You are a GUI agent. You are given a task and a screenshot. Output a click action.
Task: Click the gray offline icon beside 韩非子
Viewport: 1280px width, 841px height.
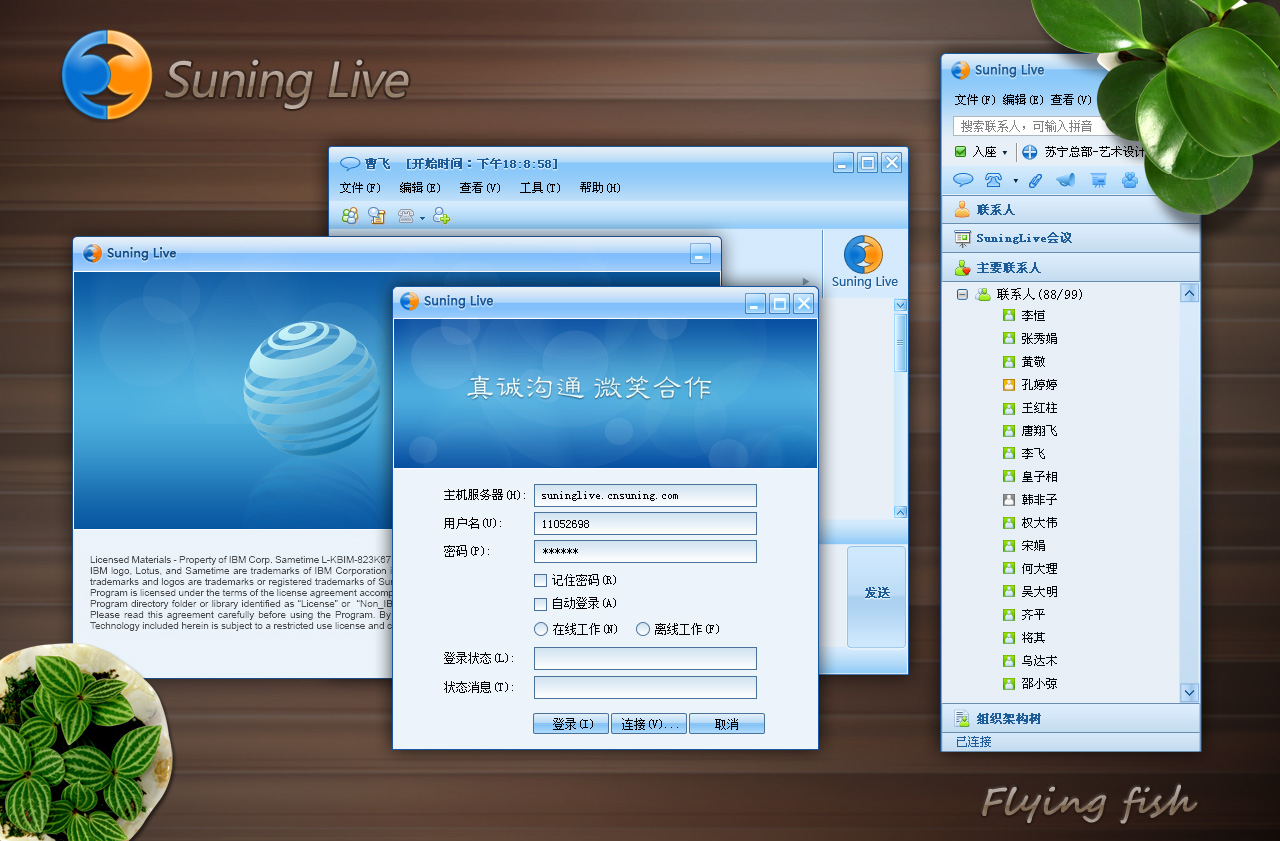coord(1009,500)
